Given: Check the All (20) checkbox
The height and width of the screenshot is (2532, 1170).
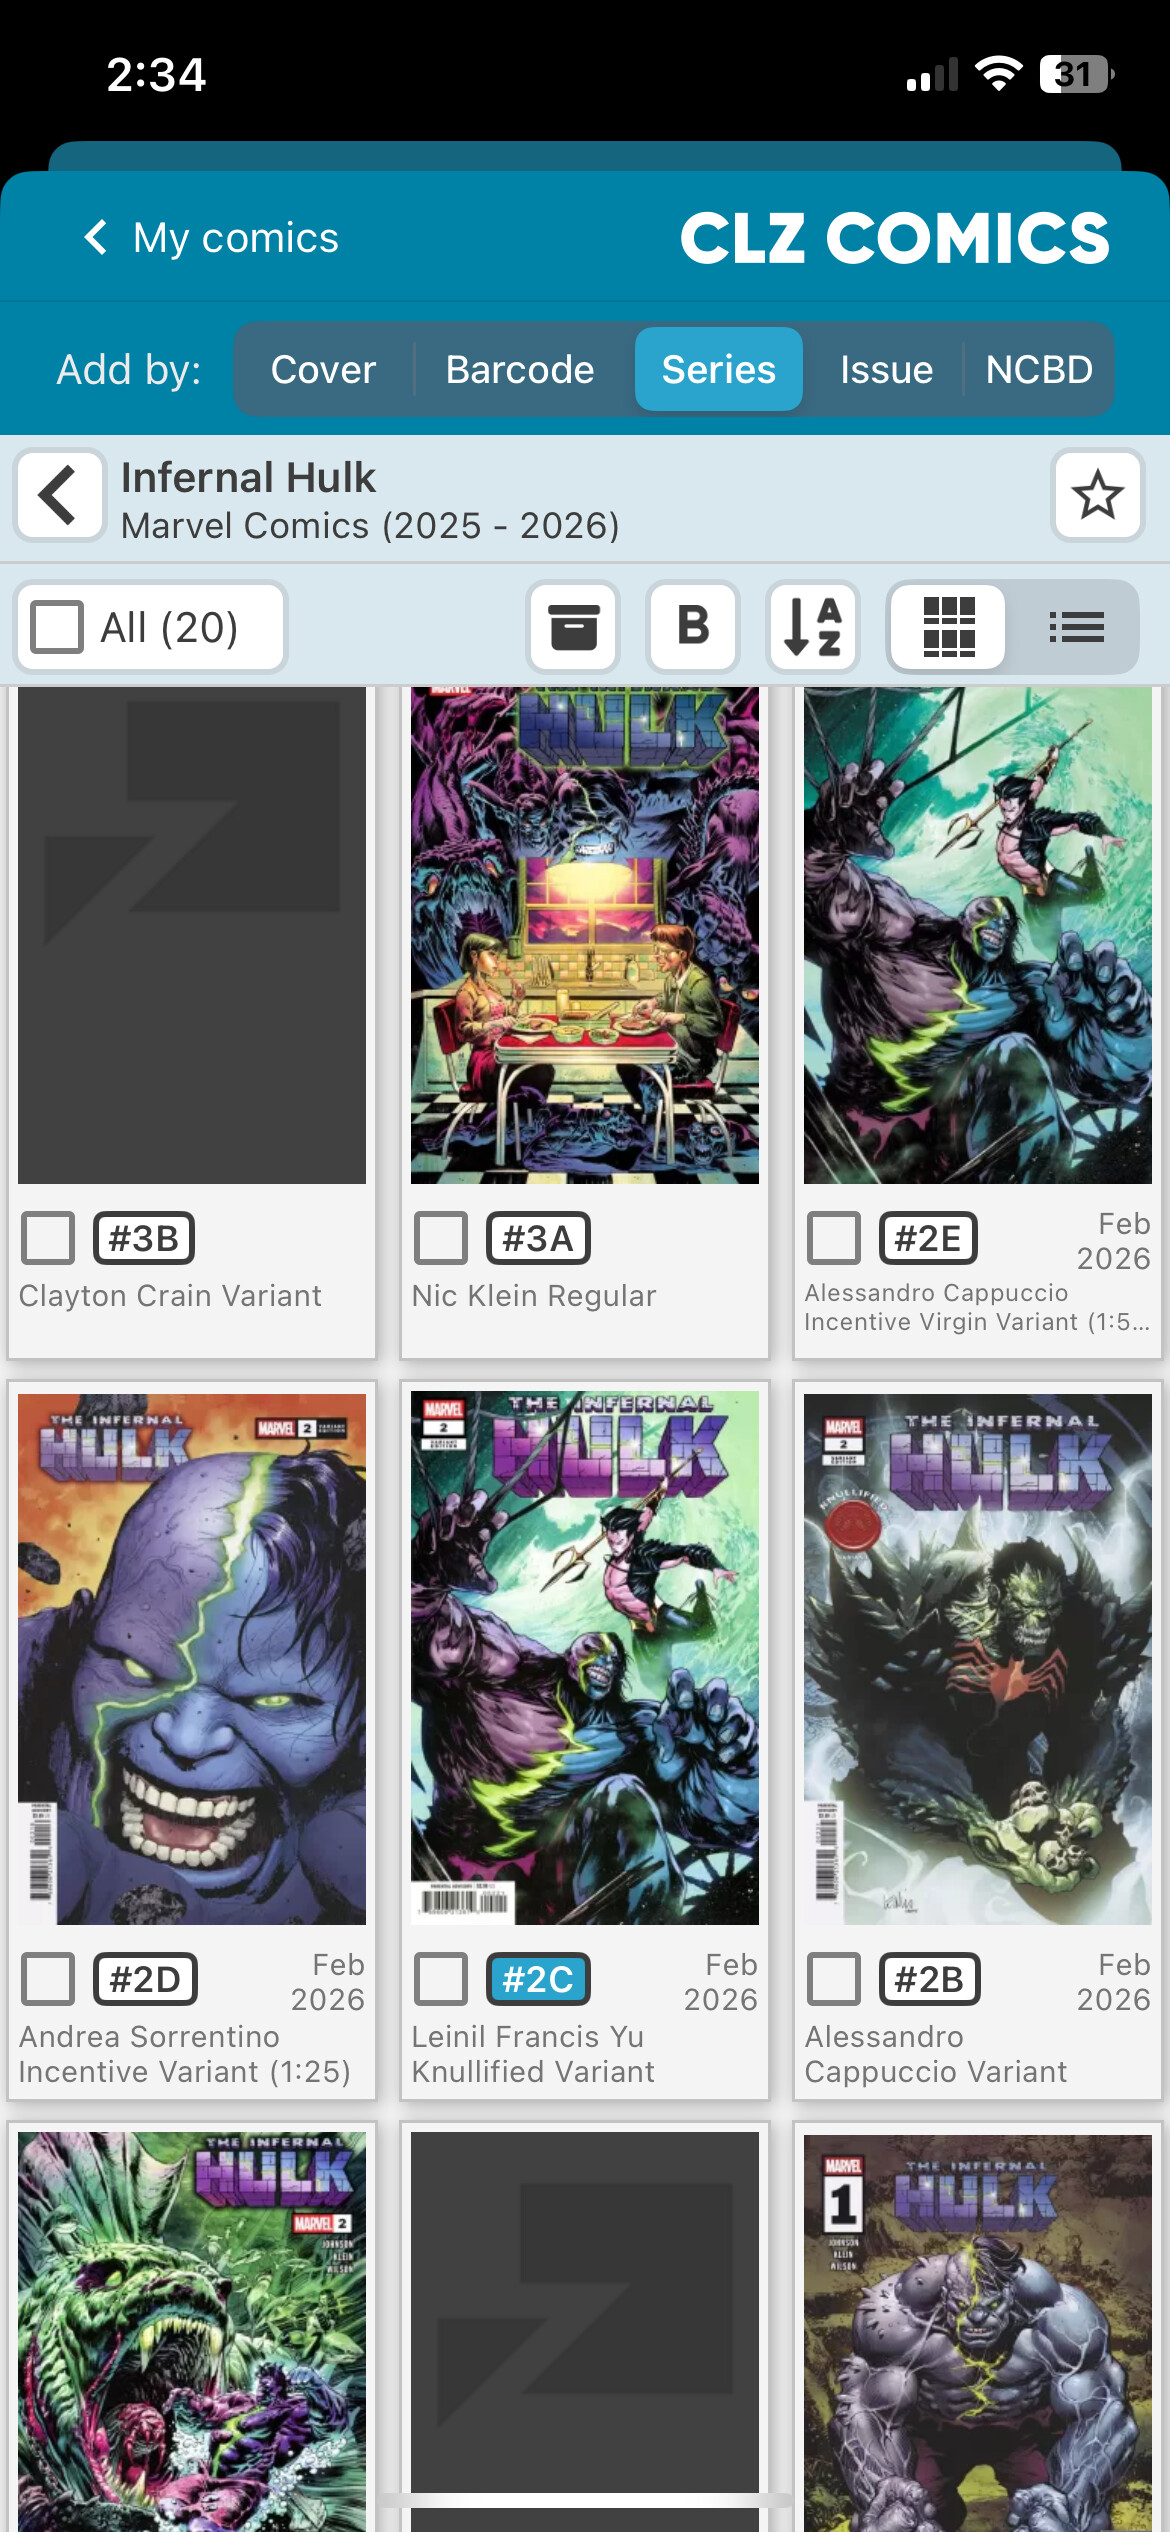Looking at the screenshot, I should [57, 627].
